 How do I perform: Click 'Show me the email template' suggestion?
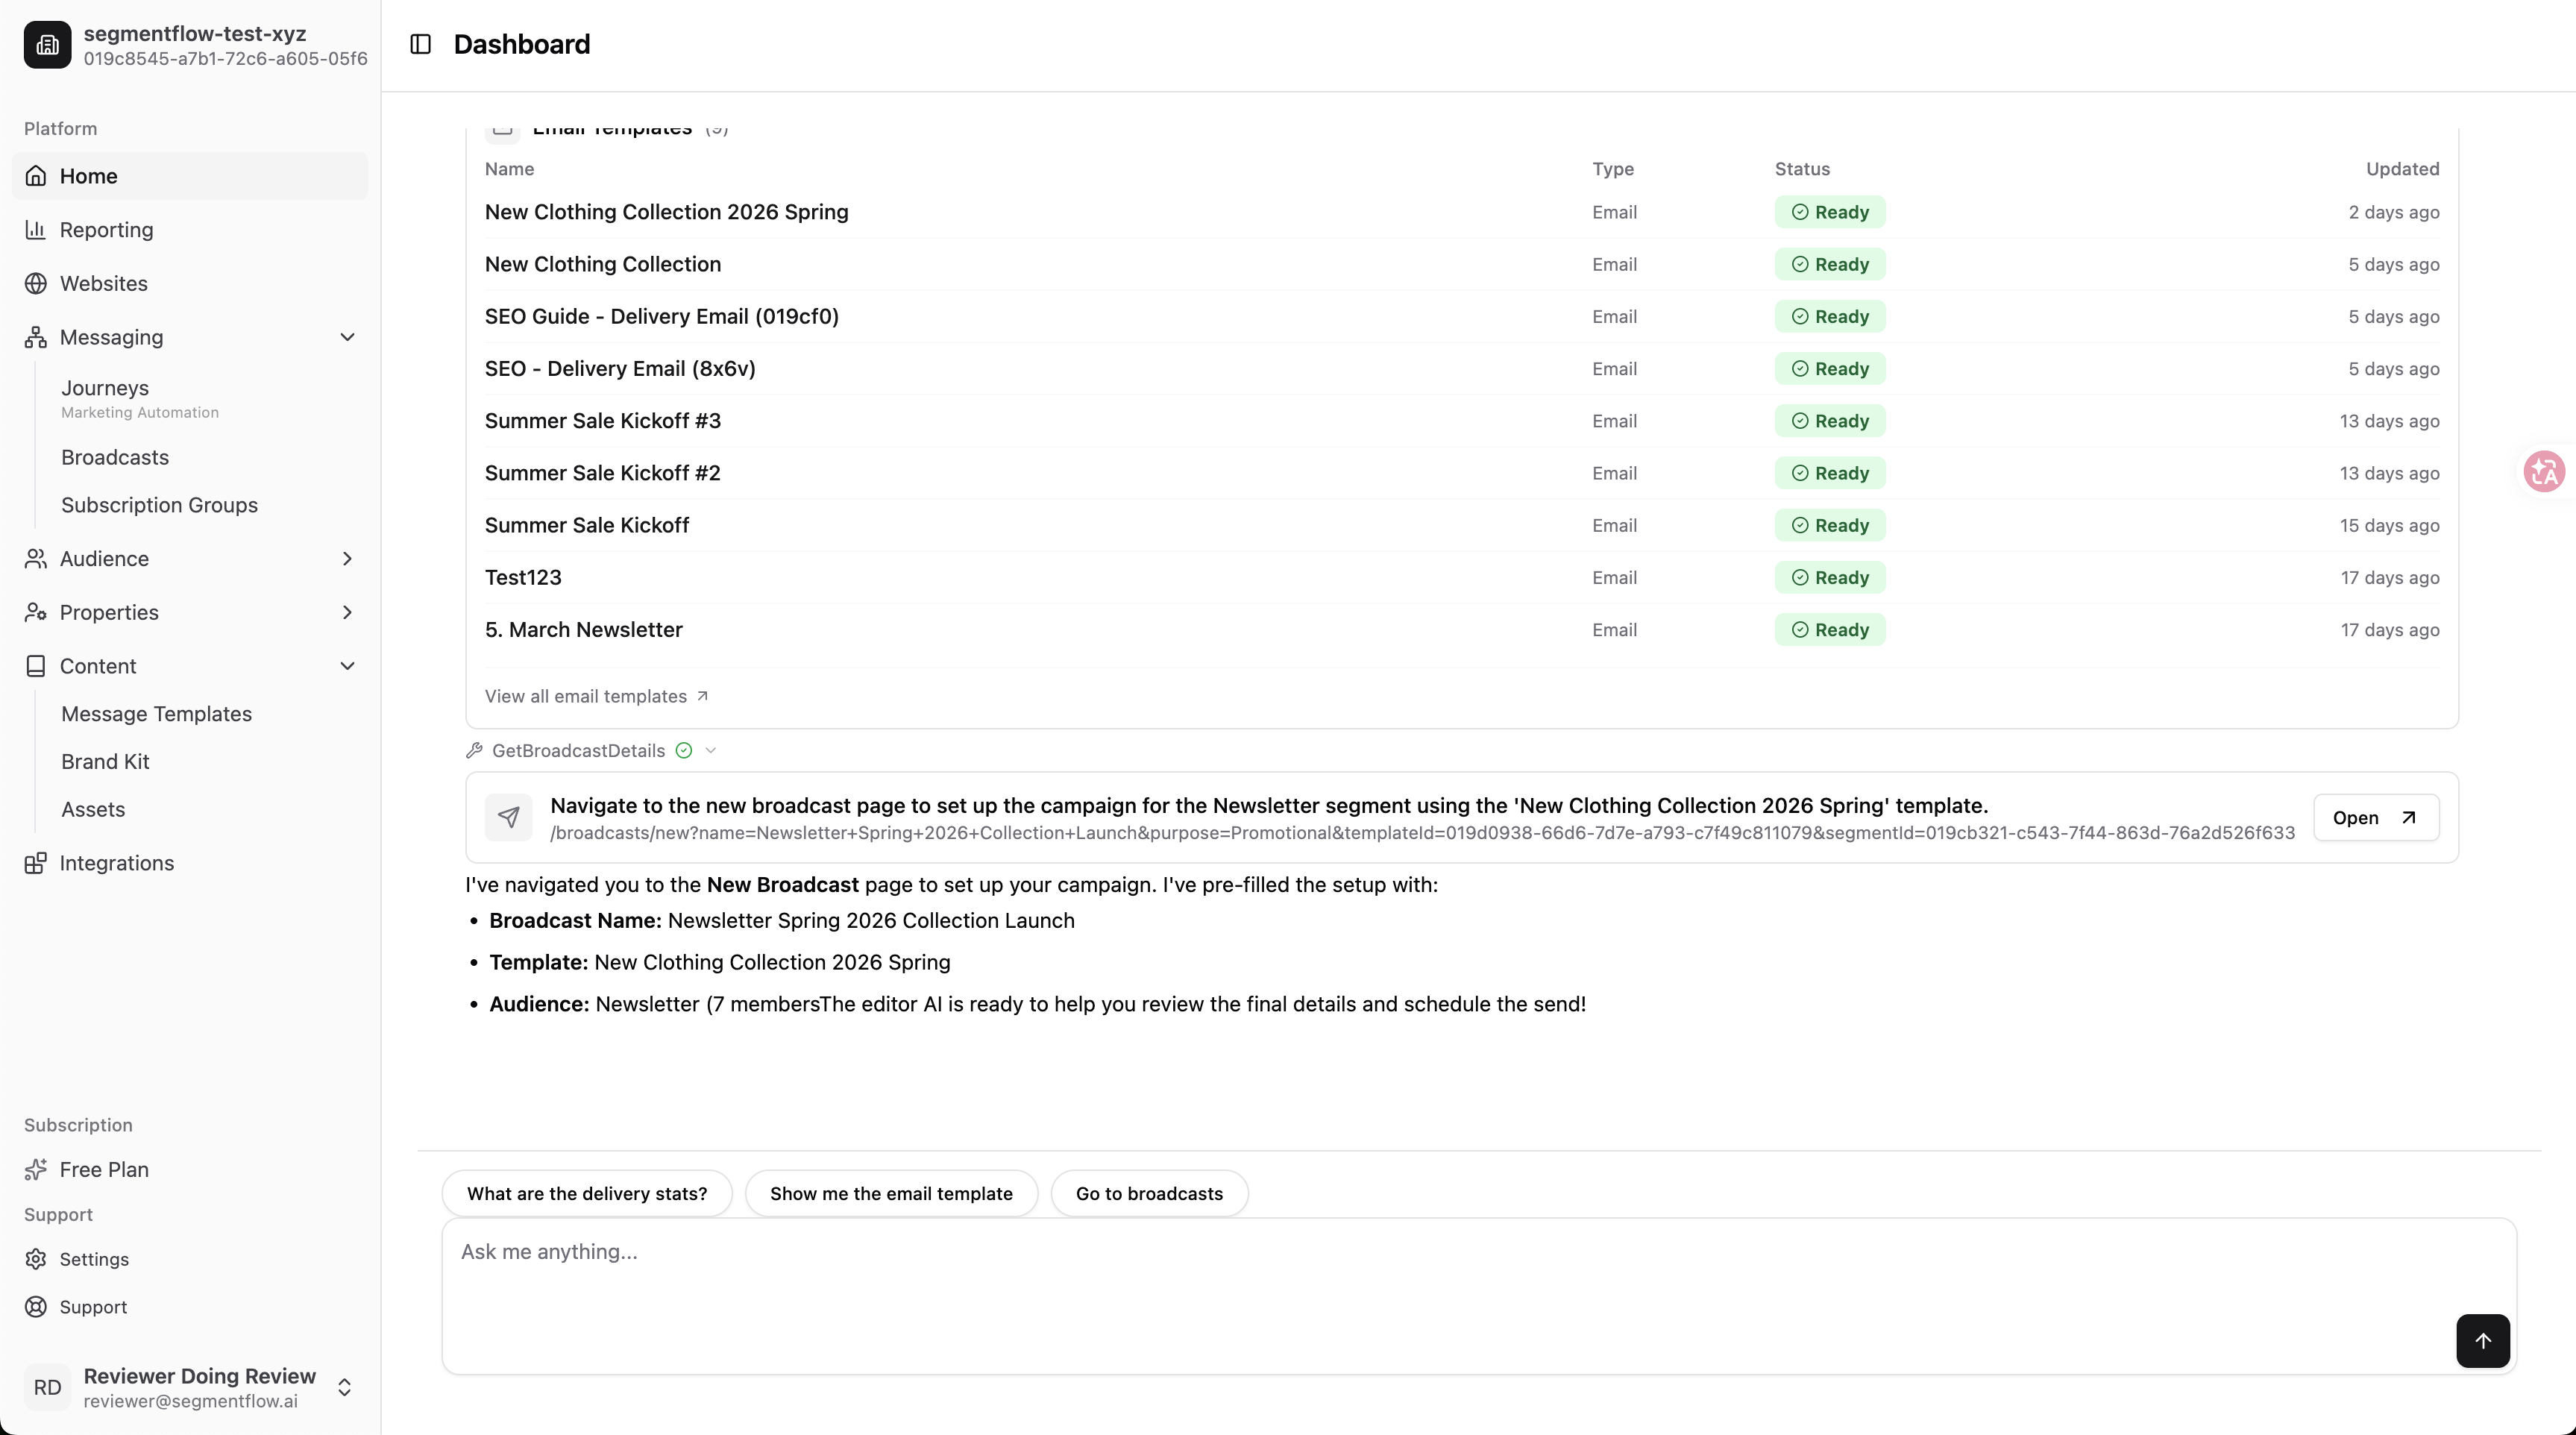pos(890,1193)
